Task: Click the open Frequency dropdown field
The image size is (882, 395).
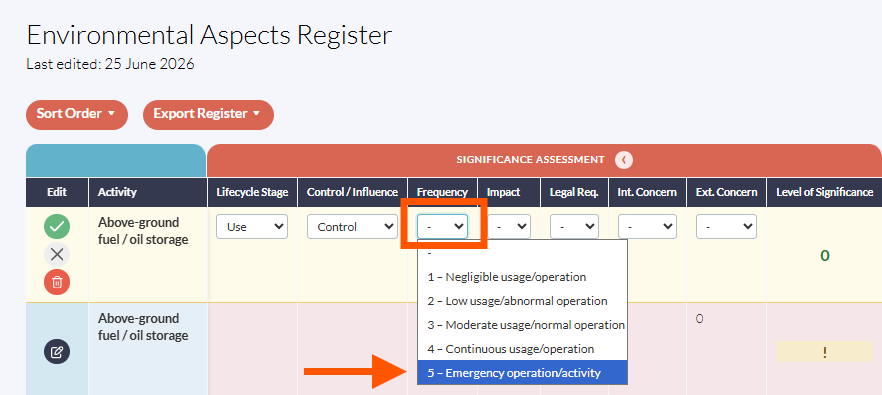Action: pyautogui.click(x=442, y=227)
